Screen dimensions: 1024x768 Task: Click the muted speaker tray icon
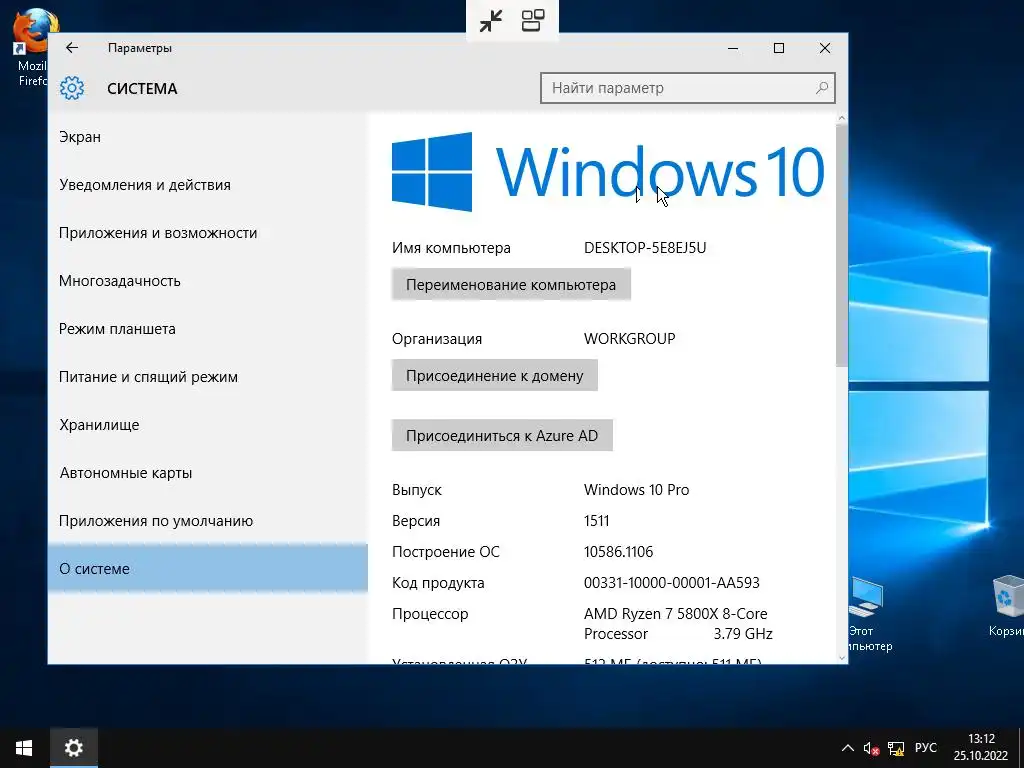(871, 748)
